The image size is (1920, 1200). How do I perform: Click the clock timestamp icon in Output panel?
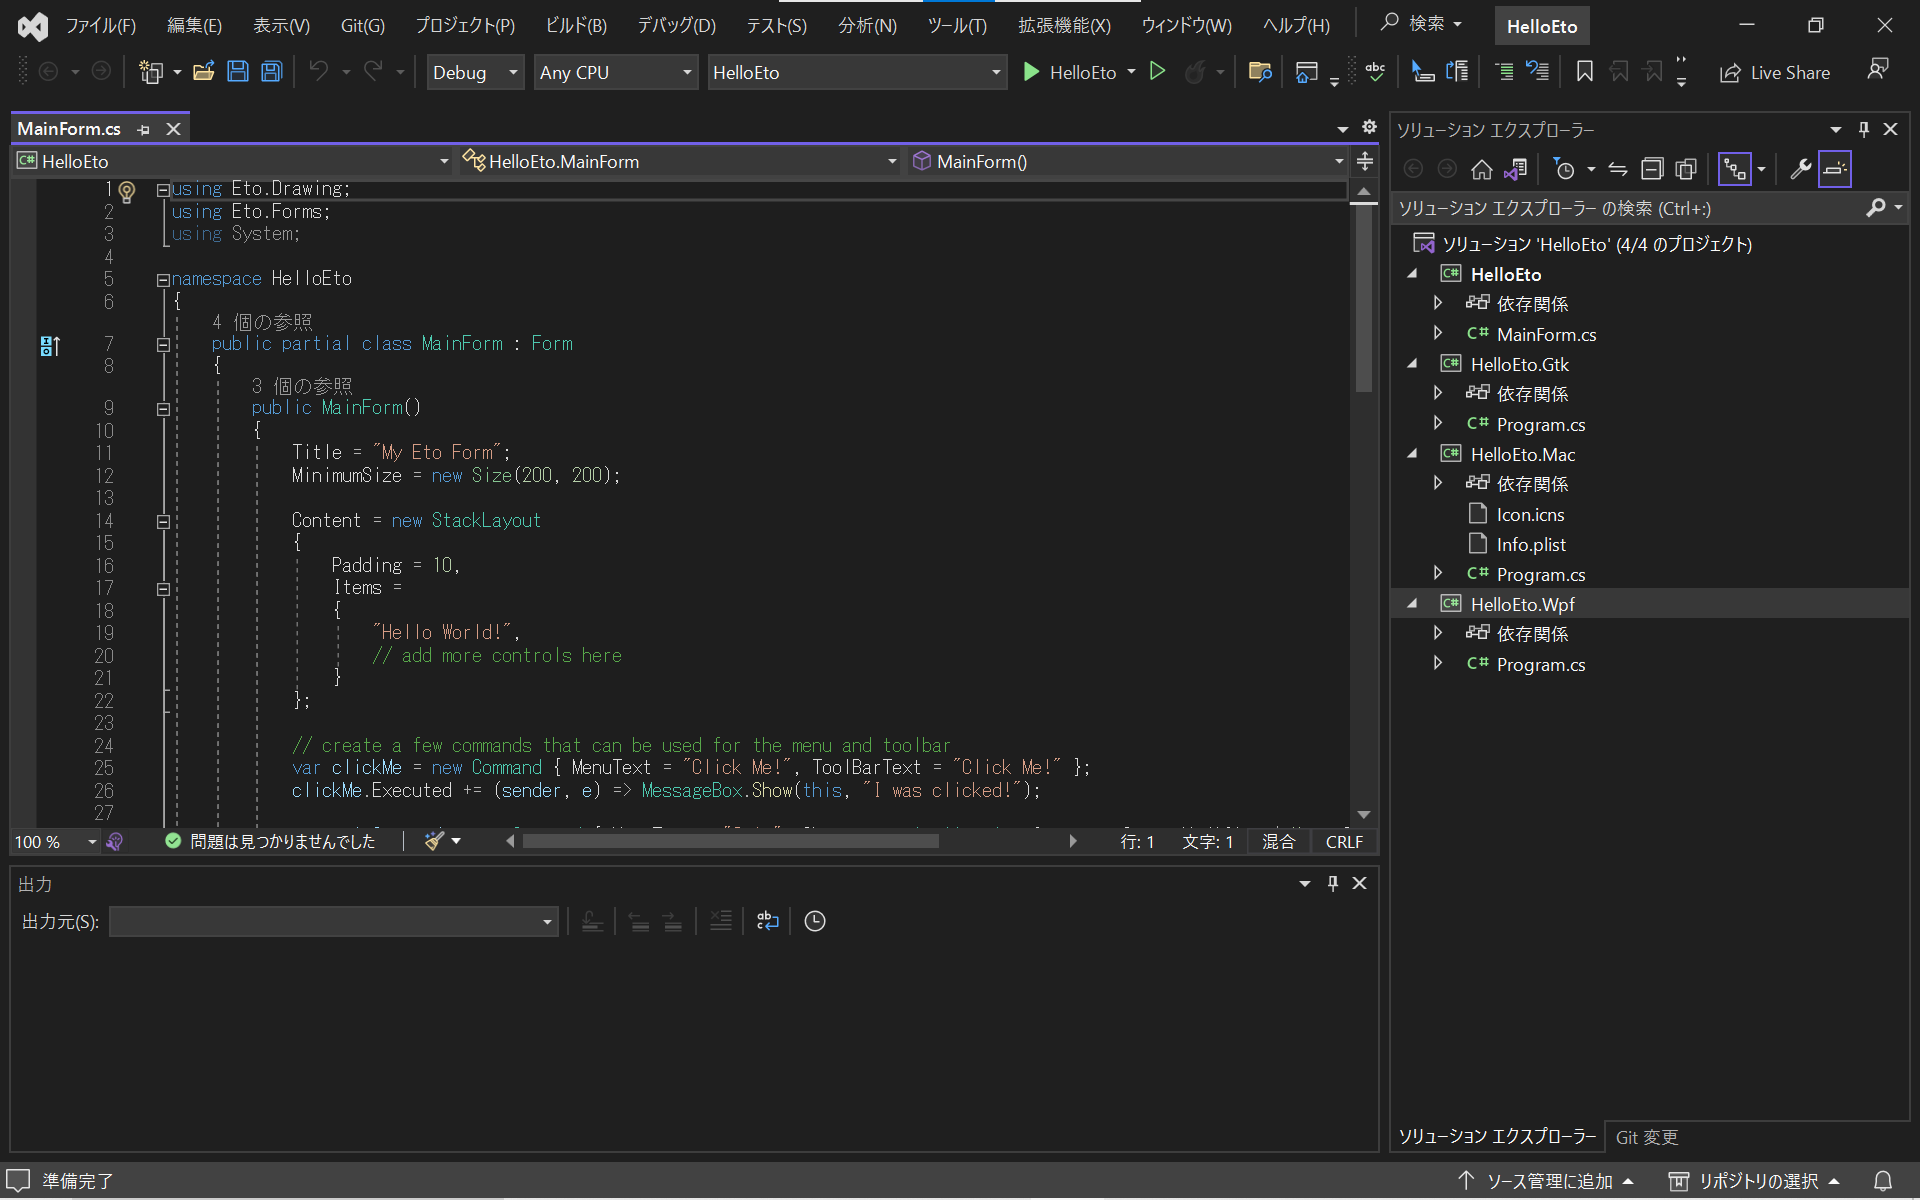coord(815,921)
